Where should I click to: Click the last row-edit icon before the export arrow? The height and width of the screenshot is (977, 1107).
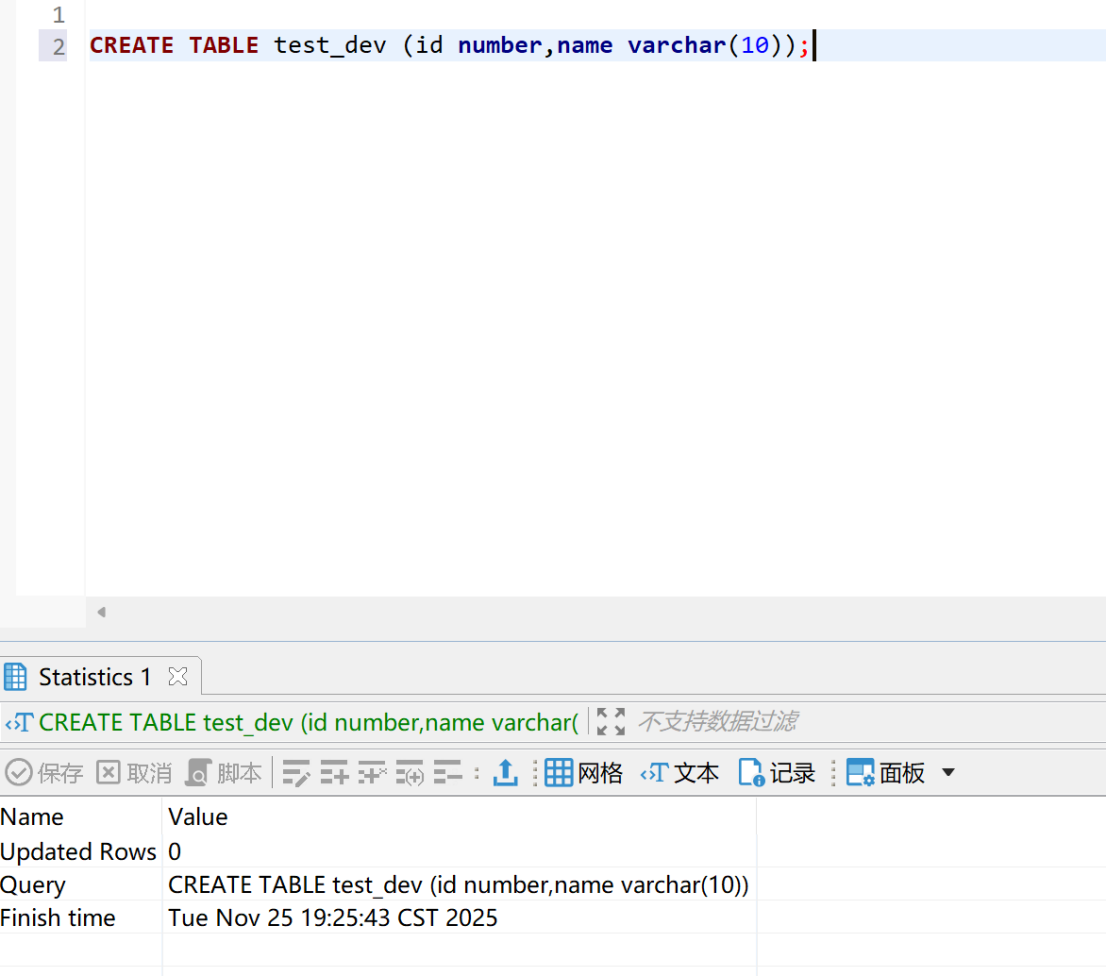point(447,773)
